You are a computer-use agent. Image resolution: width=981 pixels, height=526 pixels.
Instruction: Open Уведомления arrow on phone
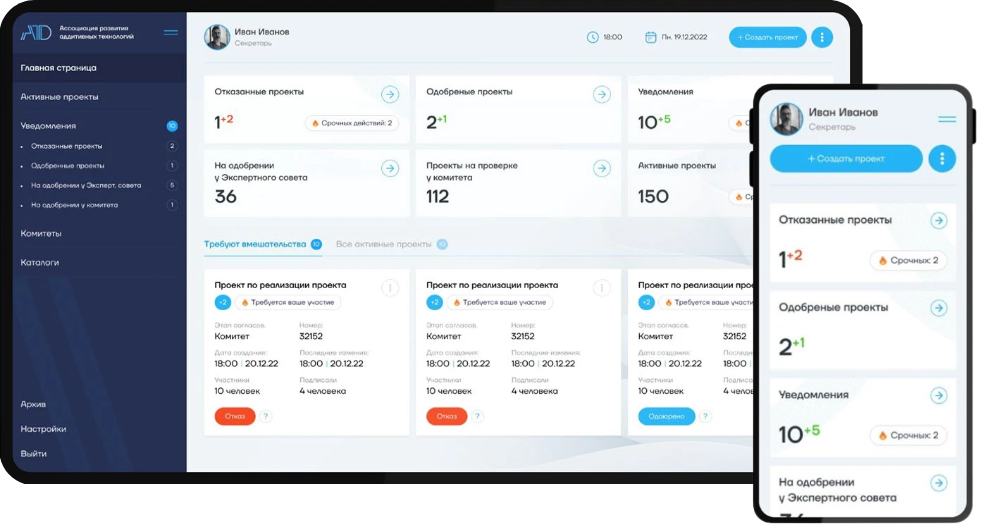[938, 396]
